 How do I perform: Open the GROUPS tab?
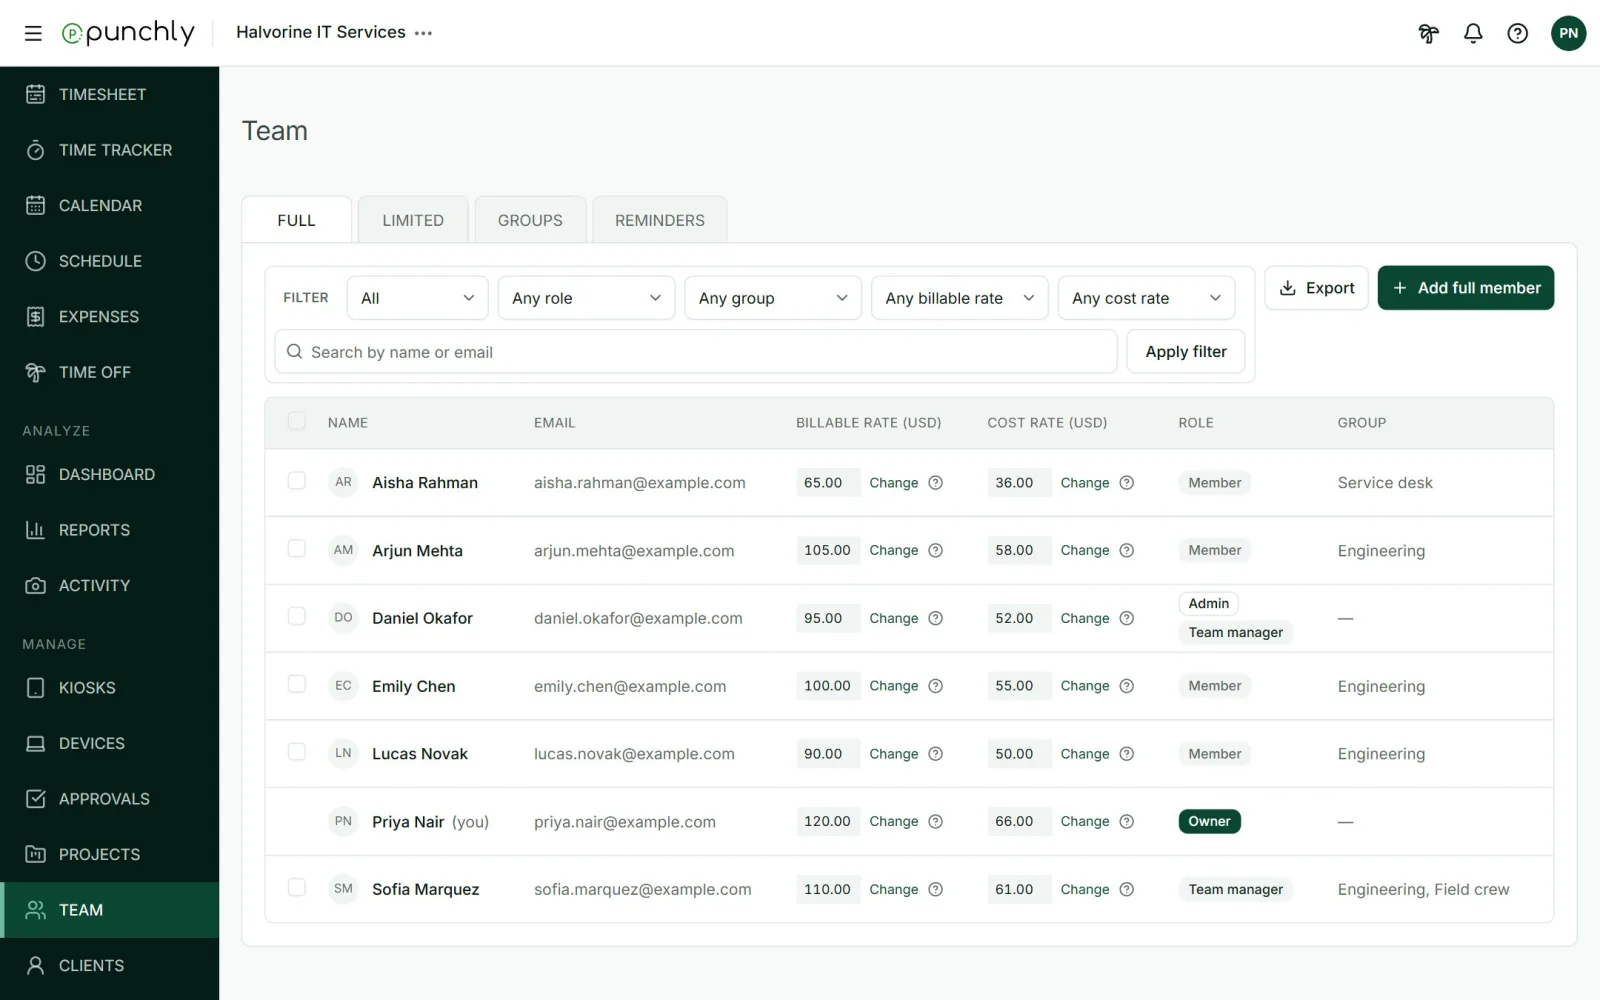[x=530, y=220]
